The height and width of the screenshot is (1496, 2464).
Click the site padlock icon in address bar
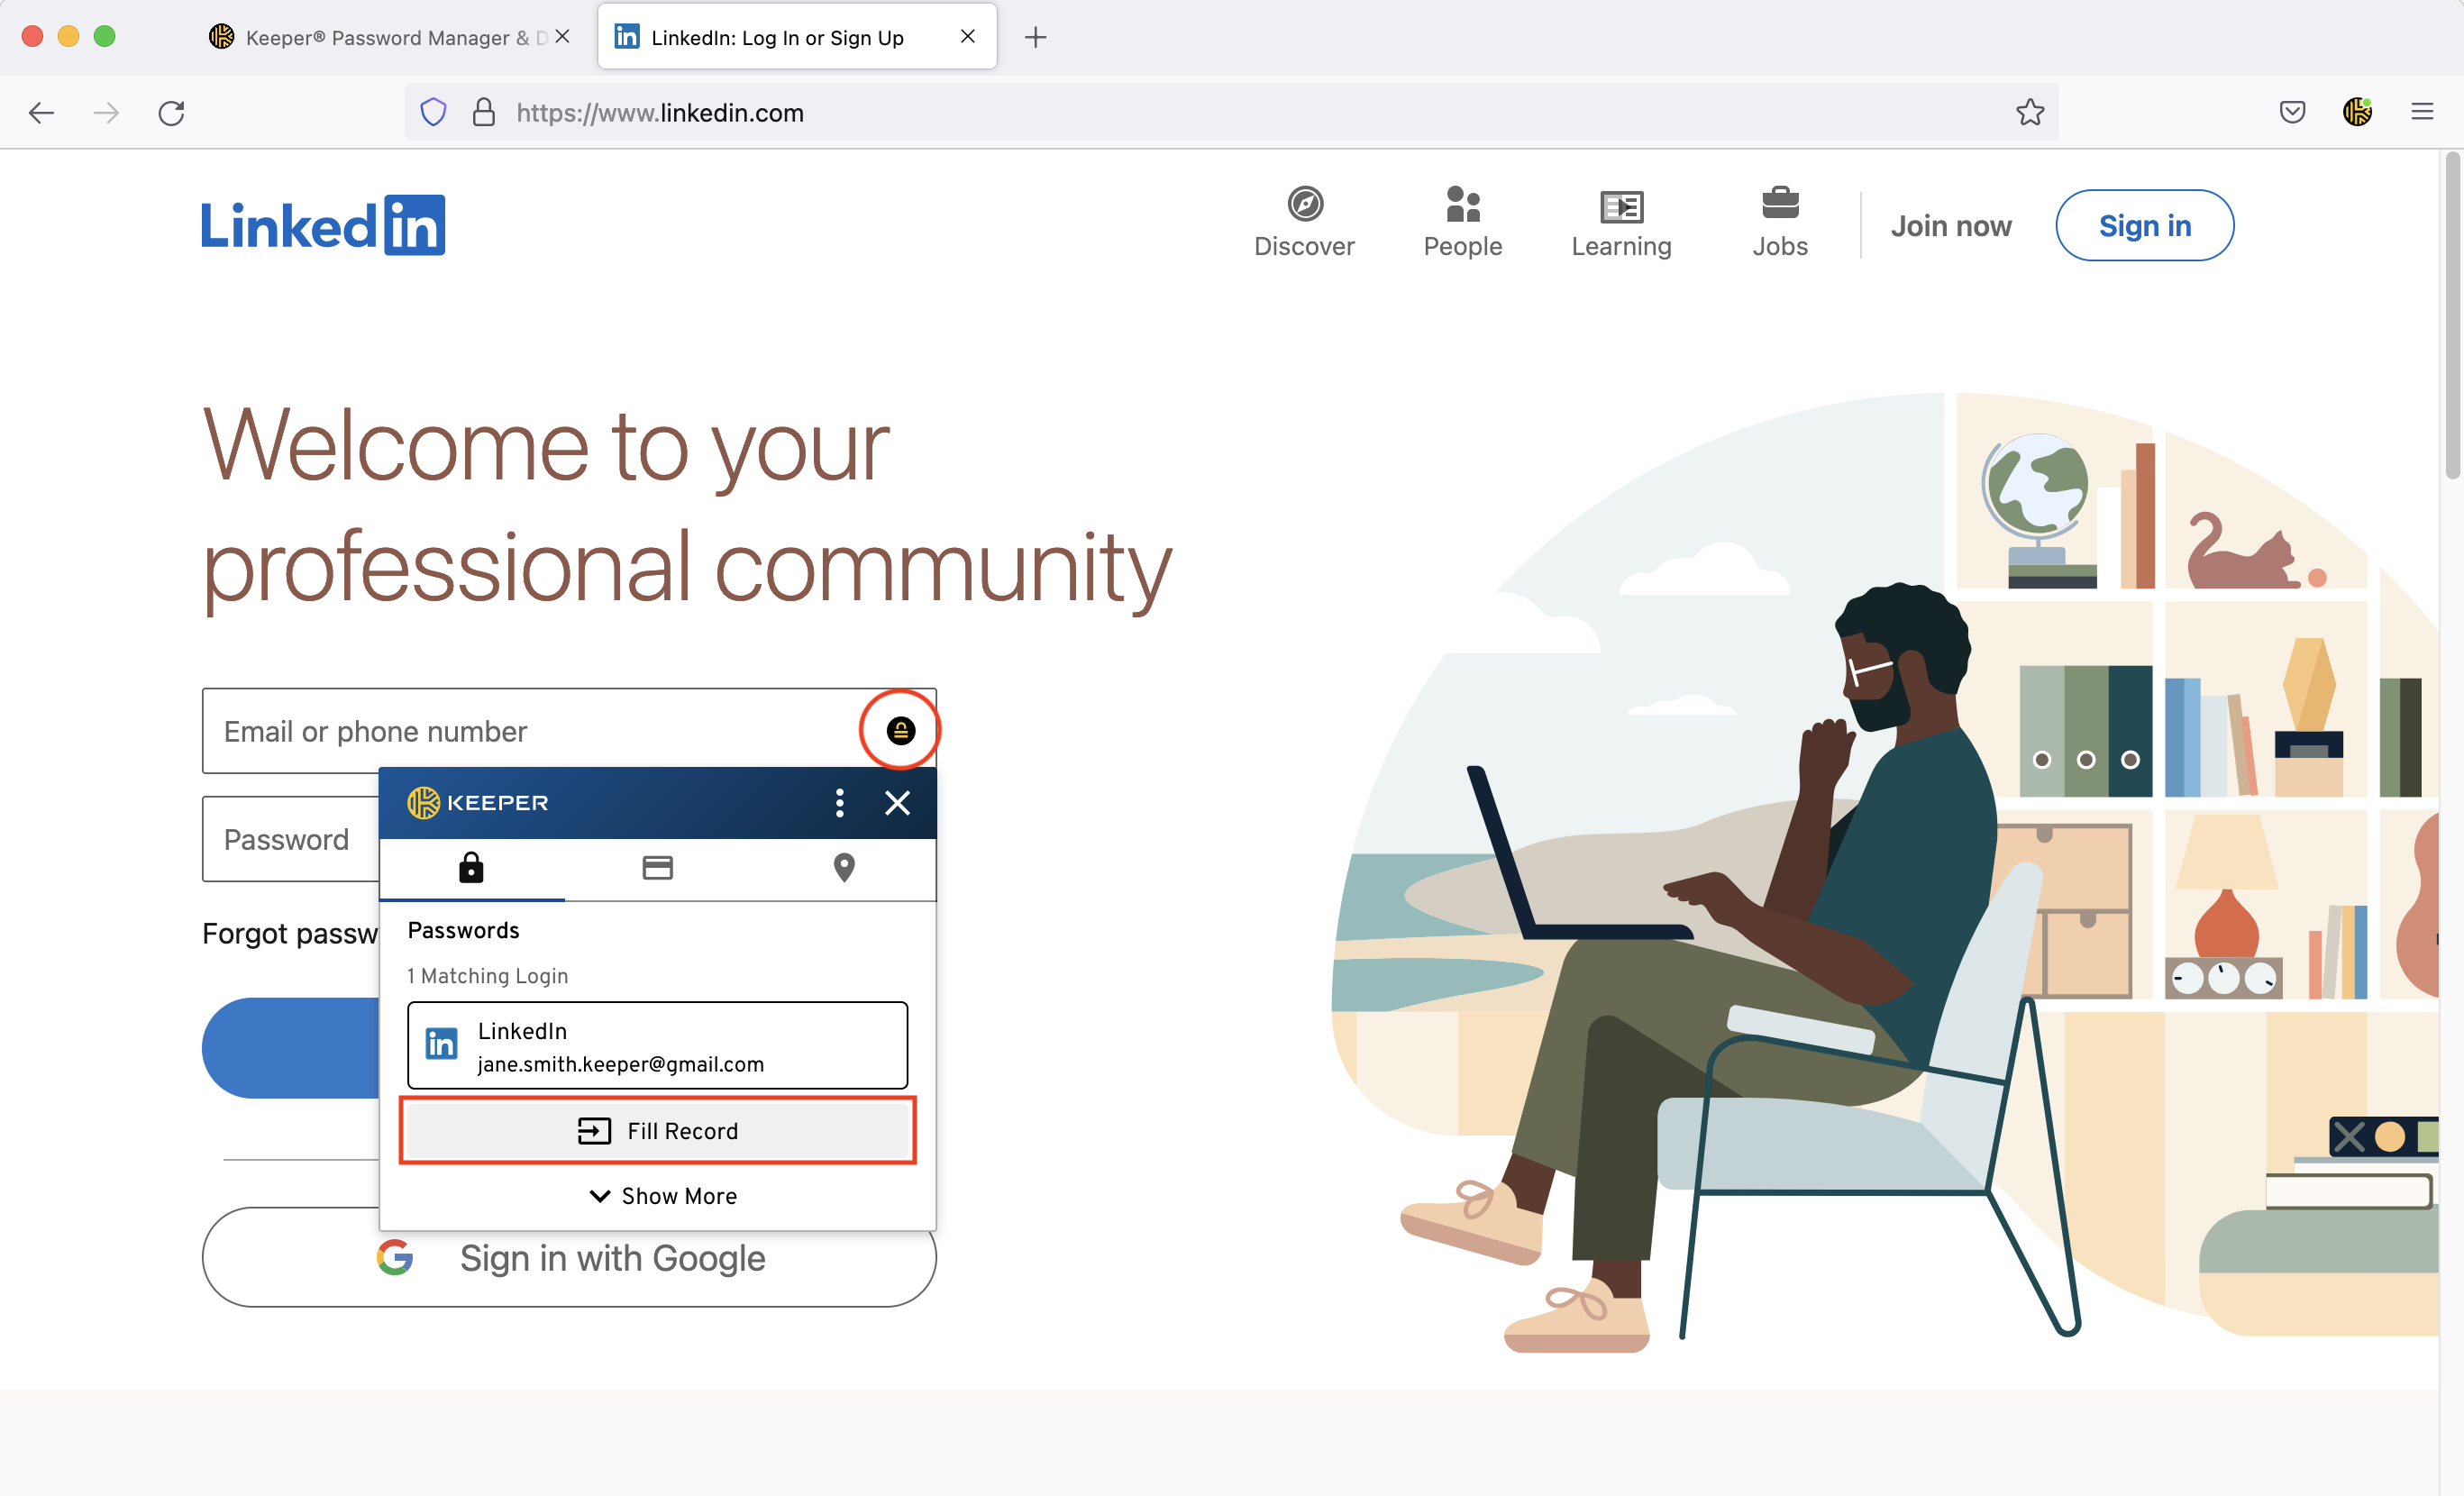[484, 112]
